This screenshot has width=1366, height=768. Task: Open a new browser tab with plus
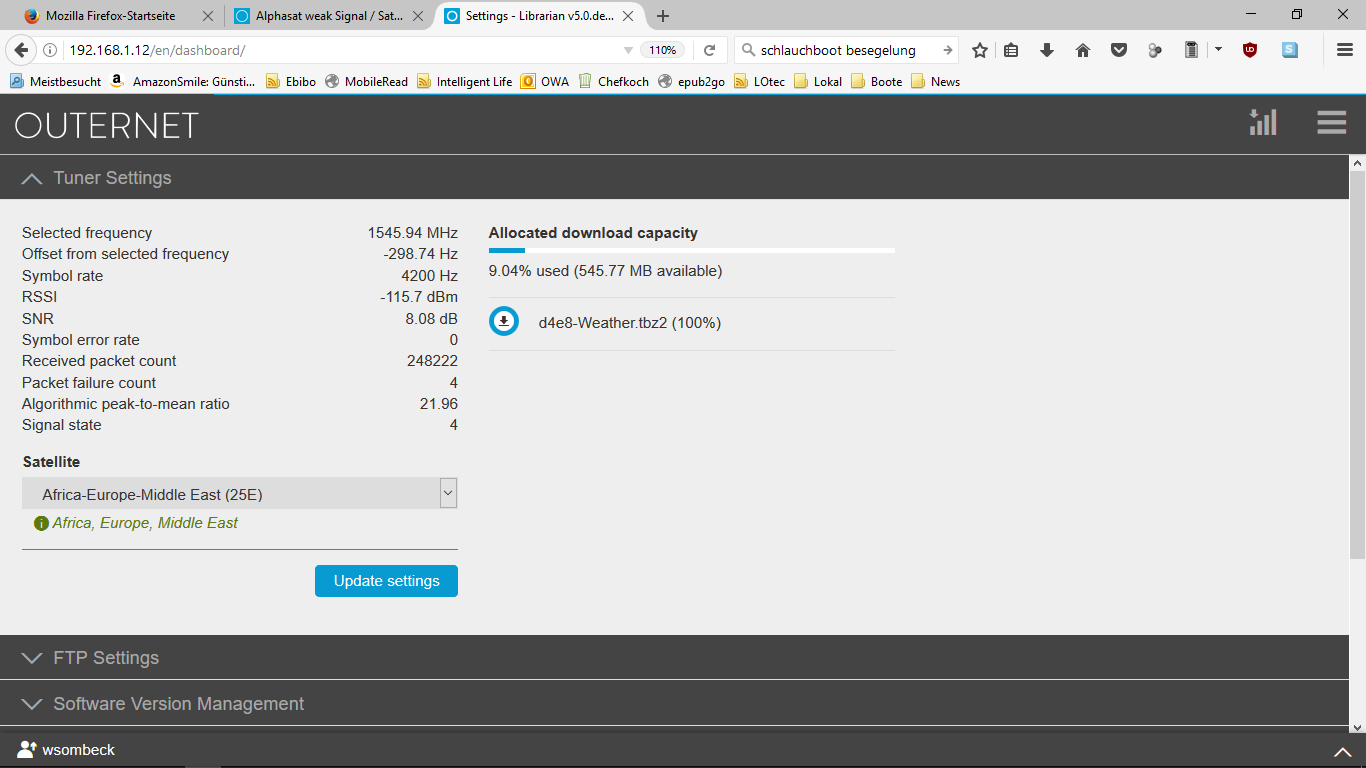tap(663, 16)
